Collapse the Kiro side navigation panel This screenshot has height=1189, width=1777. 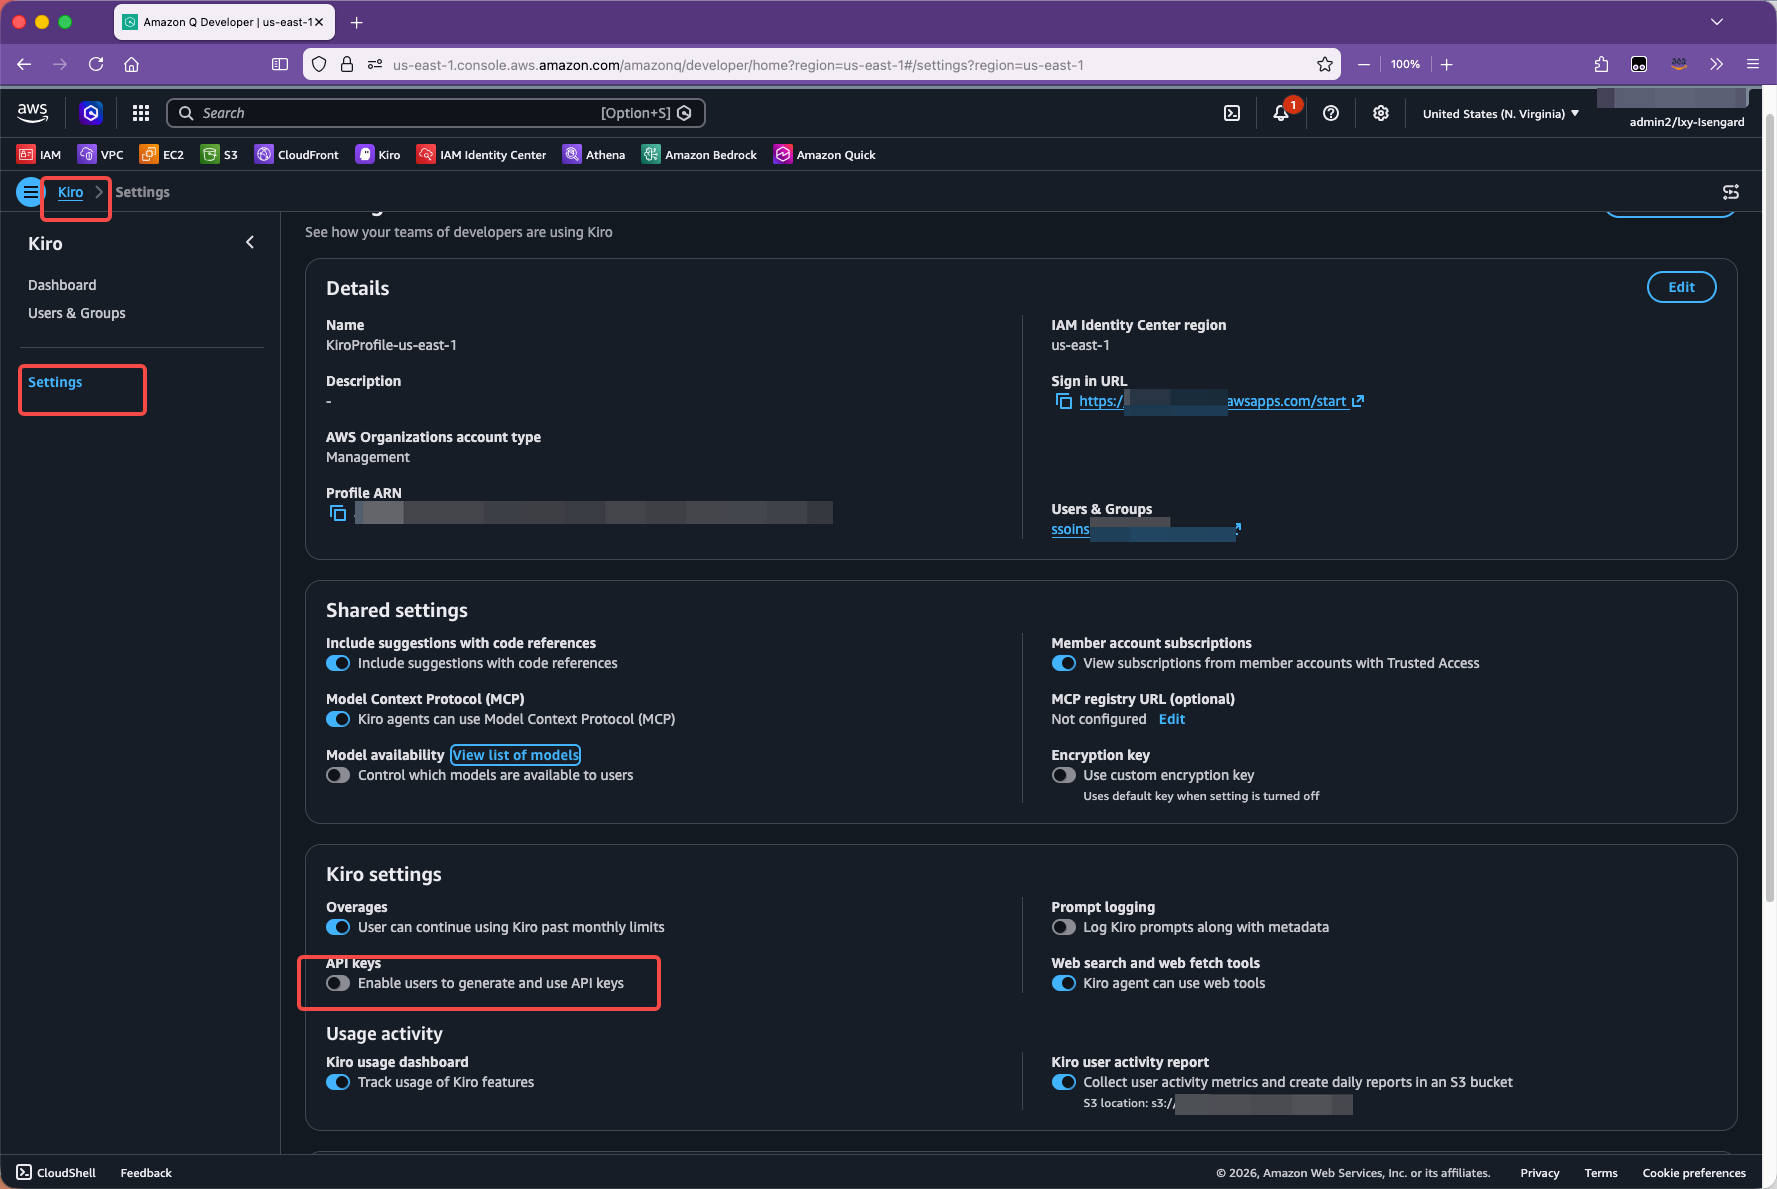coord(250,243)
